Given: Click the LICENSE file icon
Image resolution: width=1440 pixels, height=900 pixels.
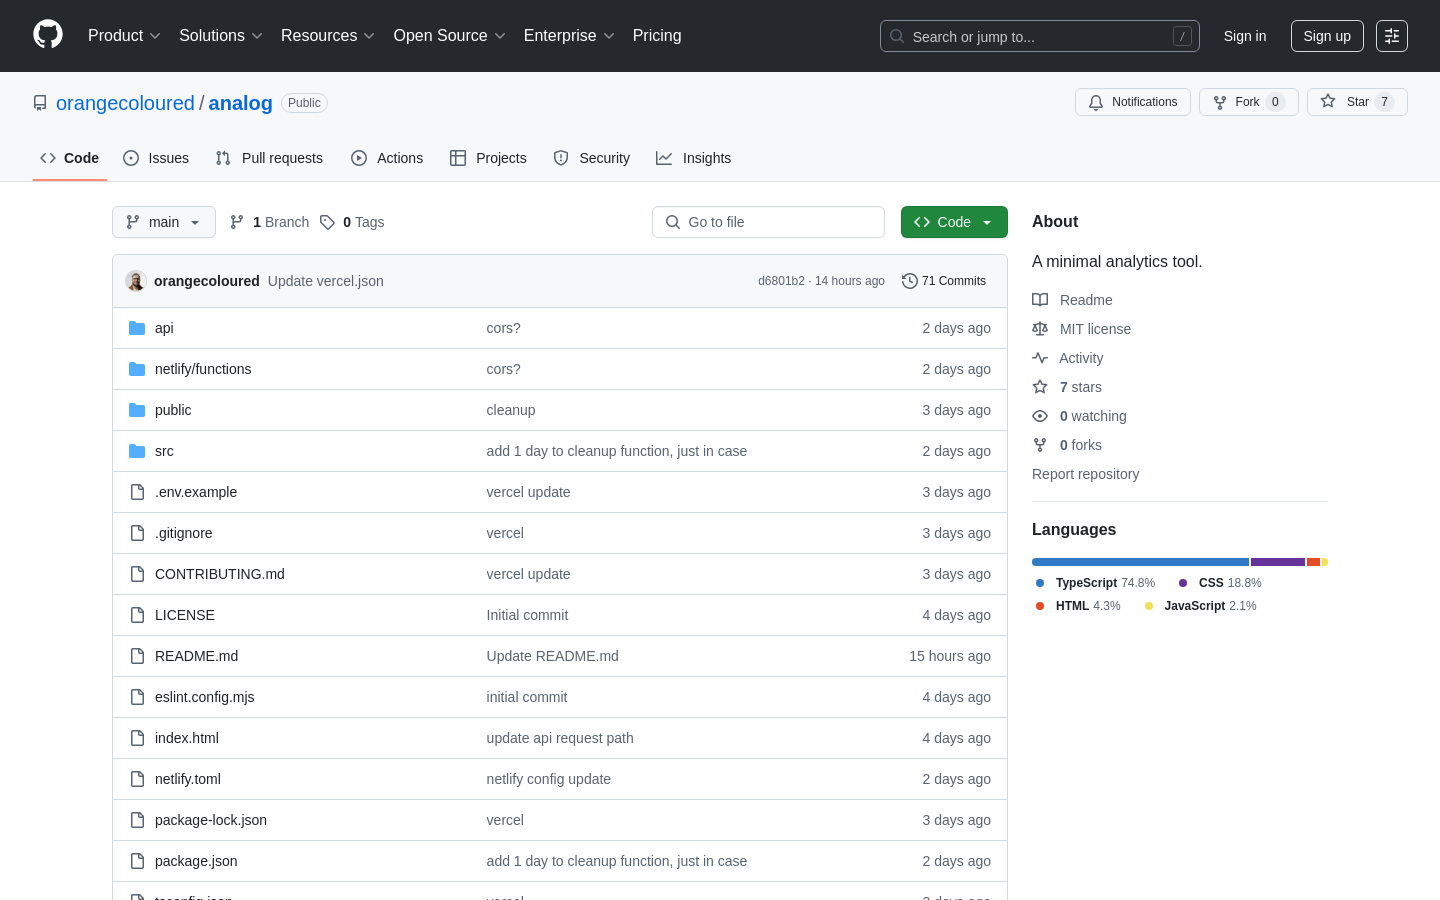Looking at the screenshot, I should [x=137, y=615].
